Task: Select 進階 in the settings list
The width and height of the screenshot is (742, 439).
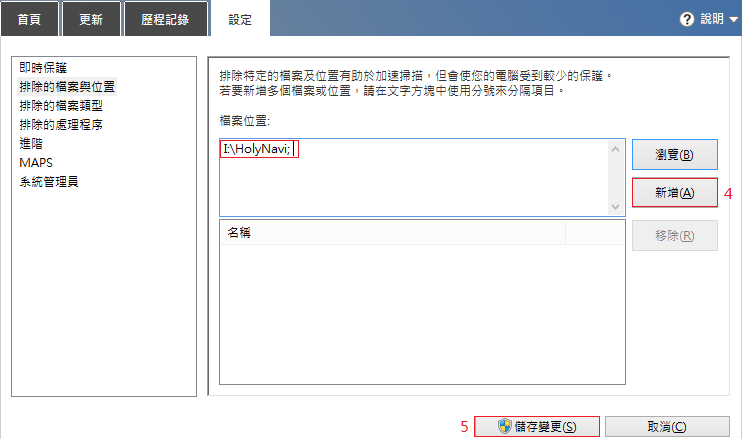Action: coord(31,144)
